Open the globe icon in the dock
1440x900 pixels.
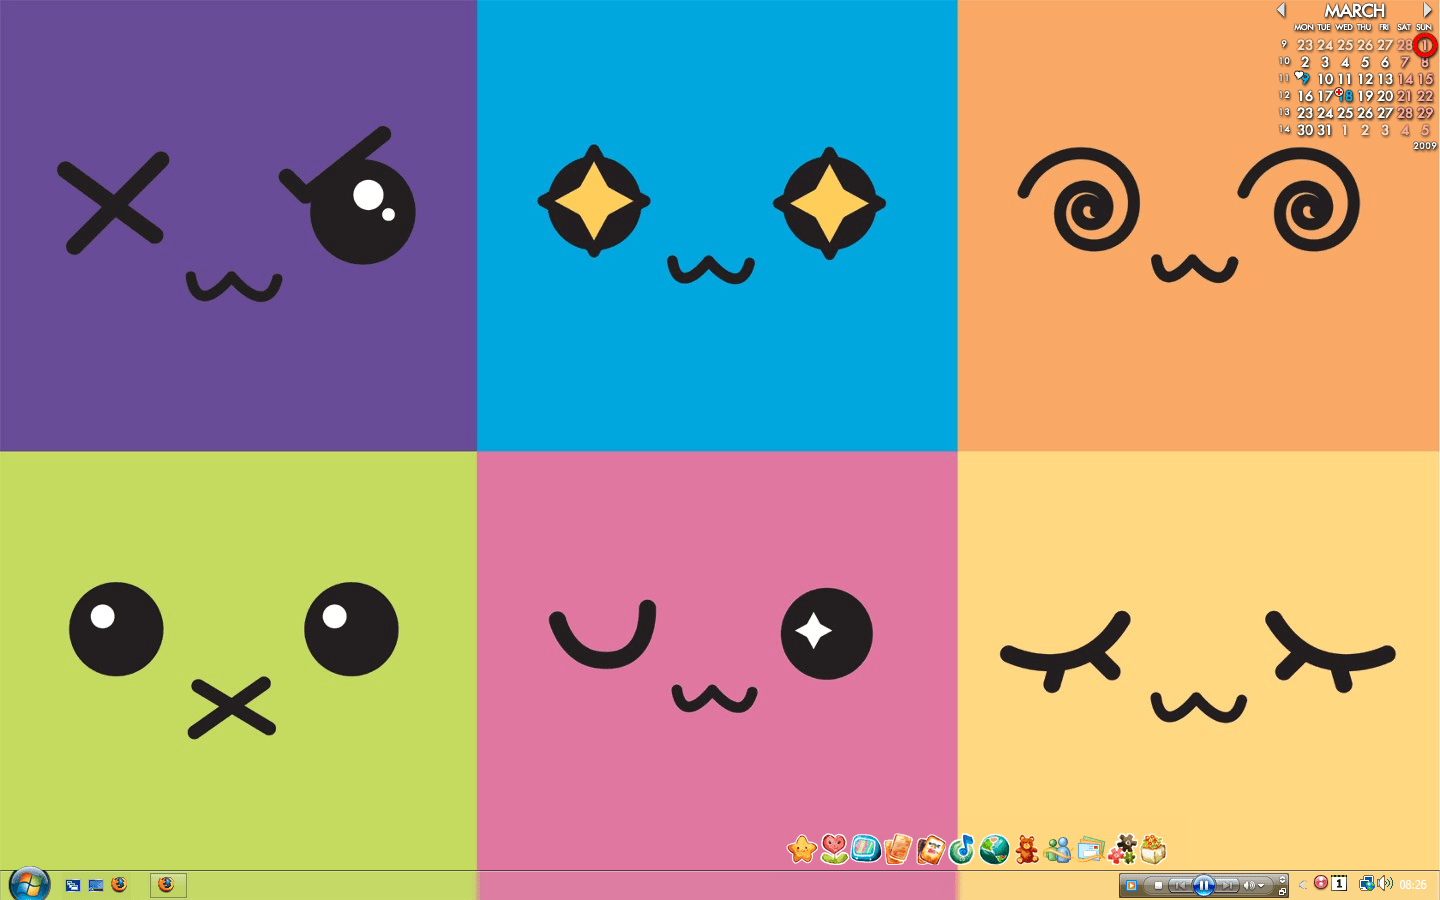point(992,850)
